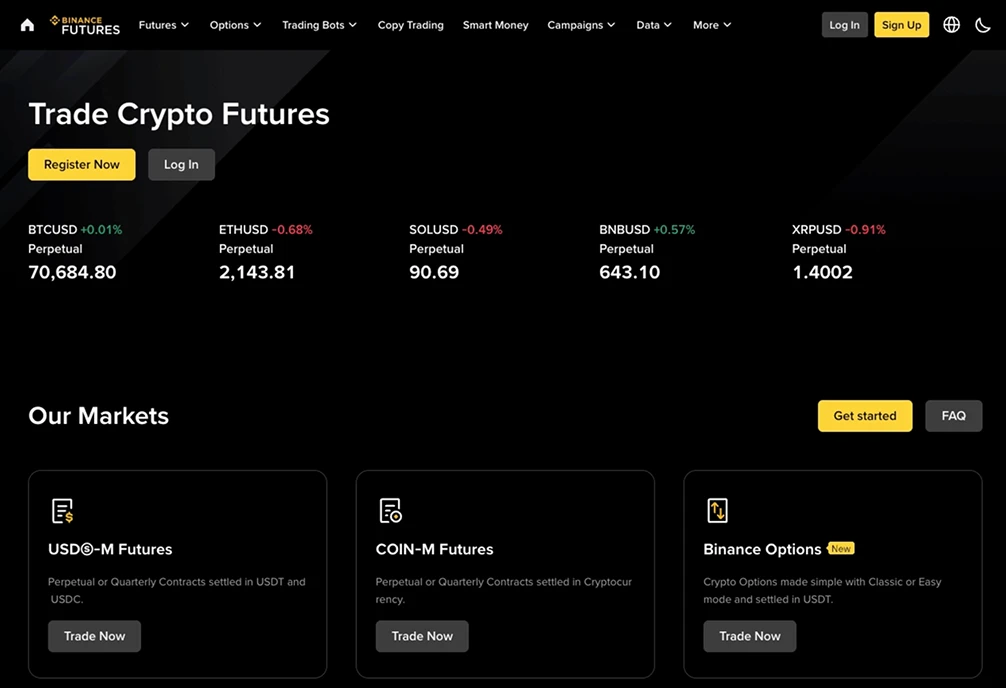Open the language globe icon

pos(951,24)
